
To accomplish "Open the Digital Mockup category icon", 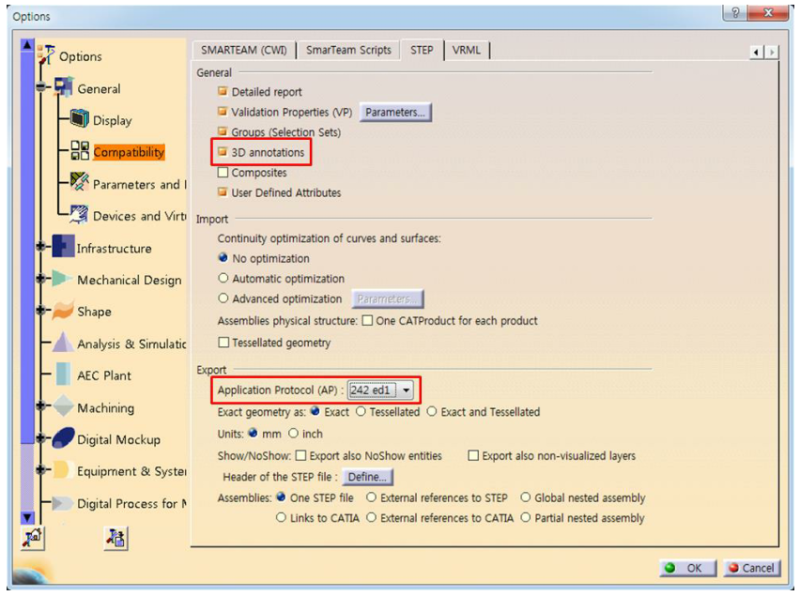I will click(60, 440).
